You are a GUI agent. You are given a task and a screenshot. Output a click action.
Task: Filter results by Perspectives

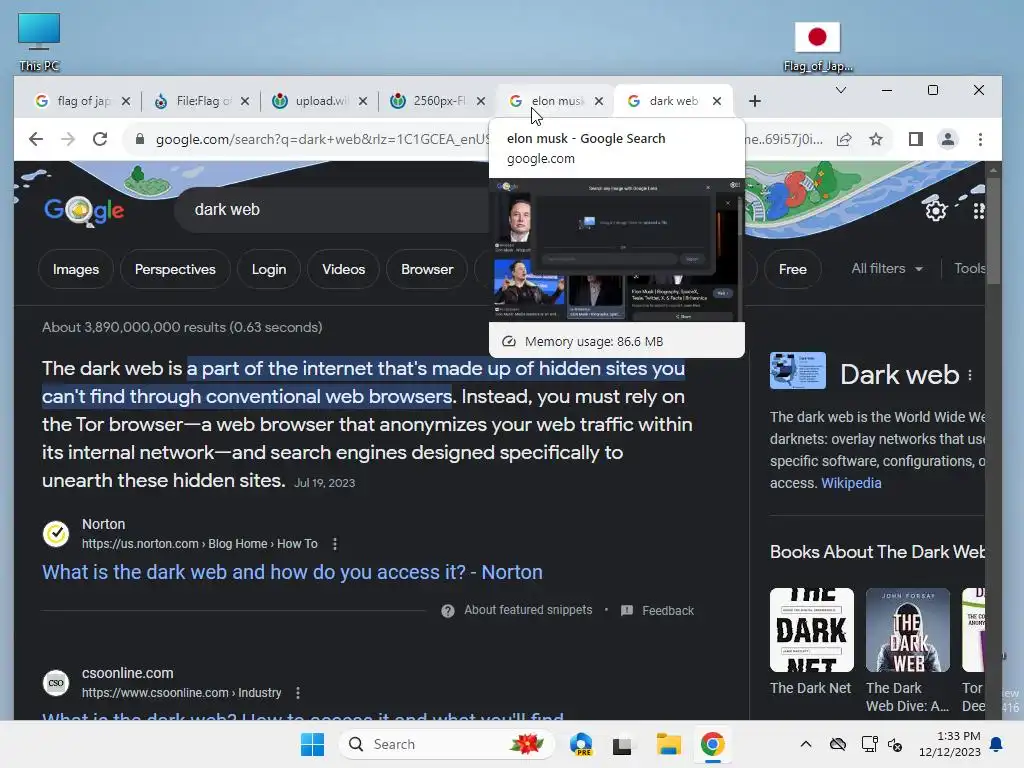(x=175, y=269)
